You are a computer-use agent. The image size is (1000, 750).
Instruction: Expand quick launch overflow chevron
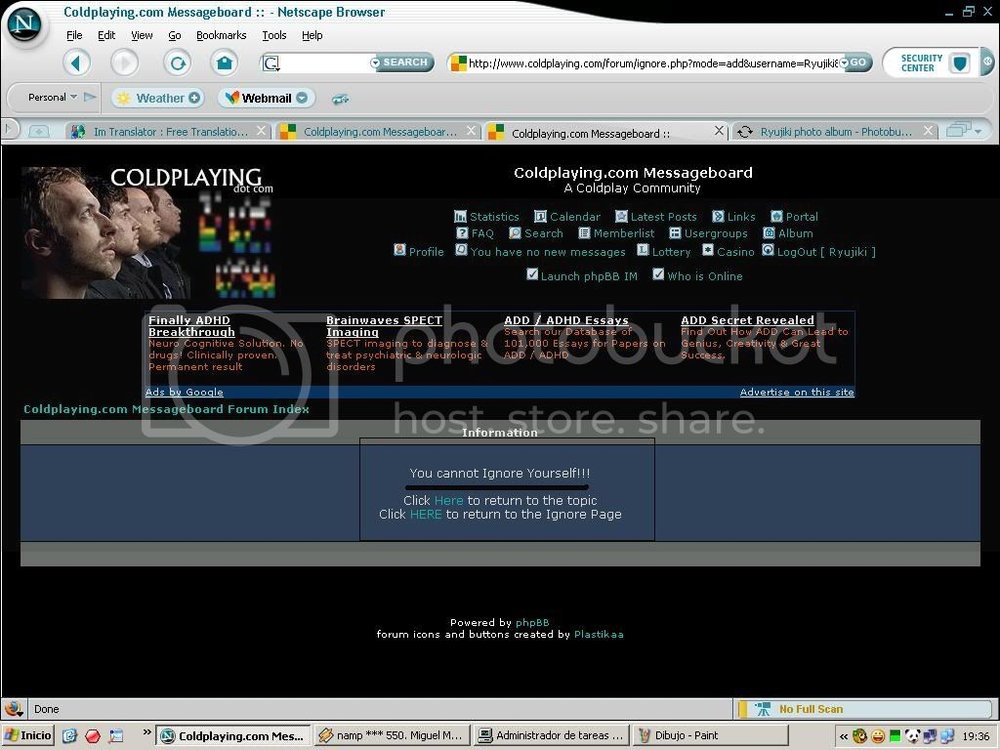tap(147, 732)
